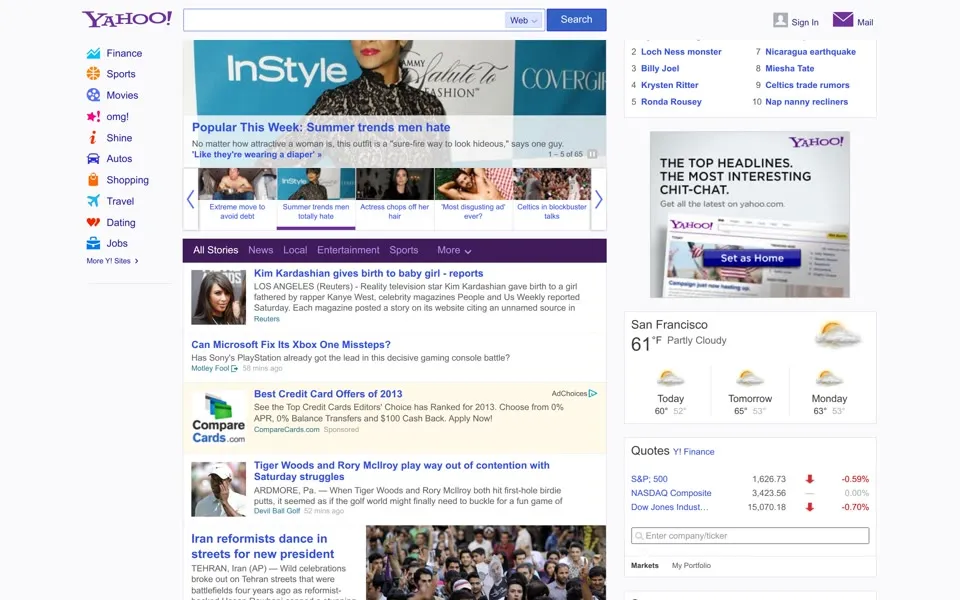The width and height of the screenshot is (960, 600).
Task: Open the NASDAQ Composite quote
Action: [671, 493]
